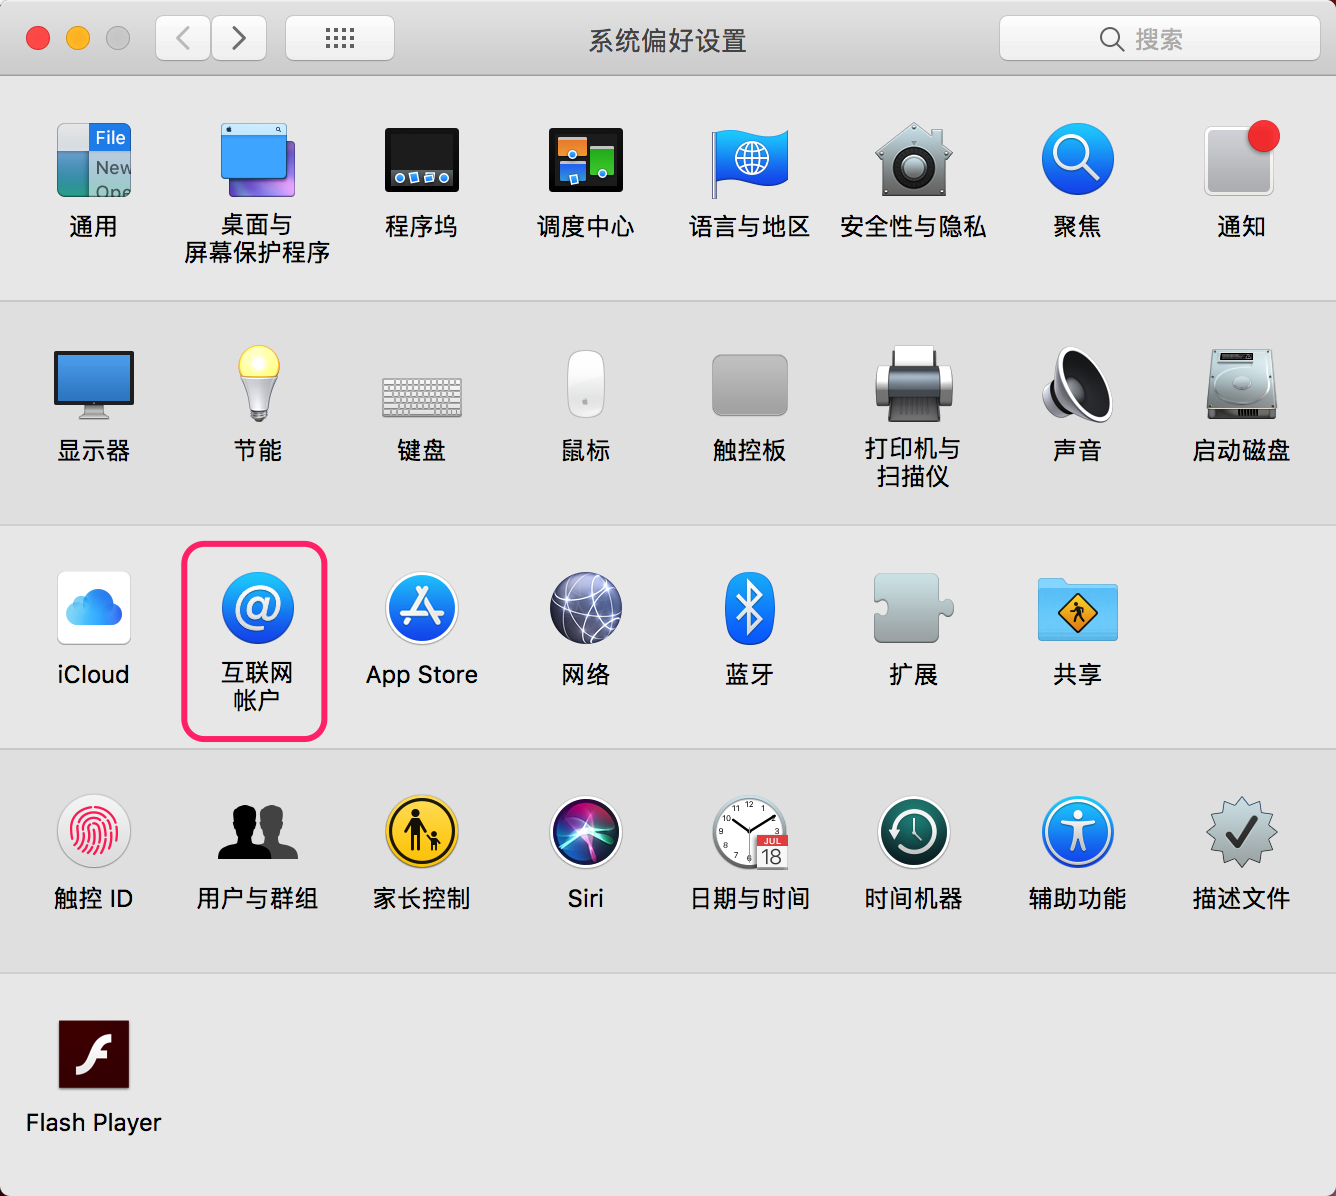Open 触控 ID Touch ID settings
Screen dimensions: 1336x1196
point(93,833)
